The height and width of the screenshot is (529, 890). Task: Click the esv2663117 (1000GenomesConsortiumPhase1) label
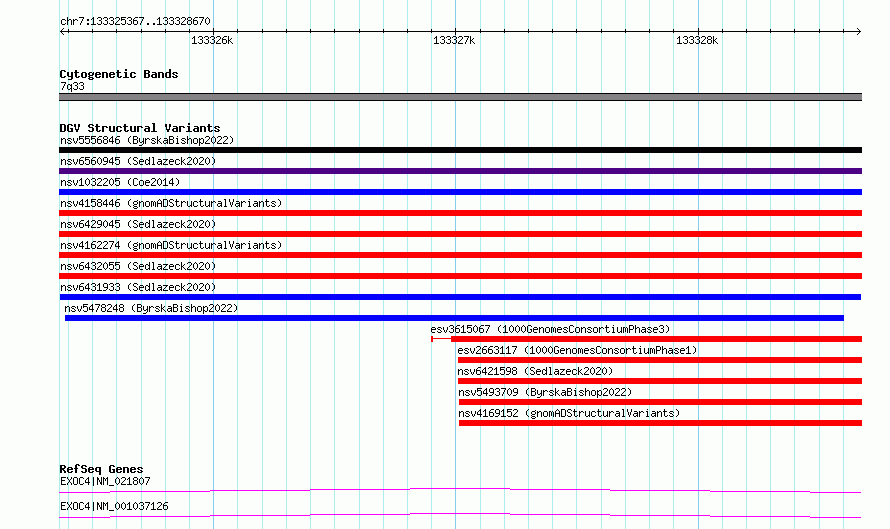pyautogui.click(x=577, y=350)
